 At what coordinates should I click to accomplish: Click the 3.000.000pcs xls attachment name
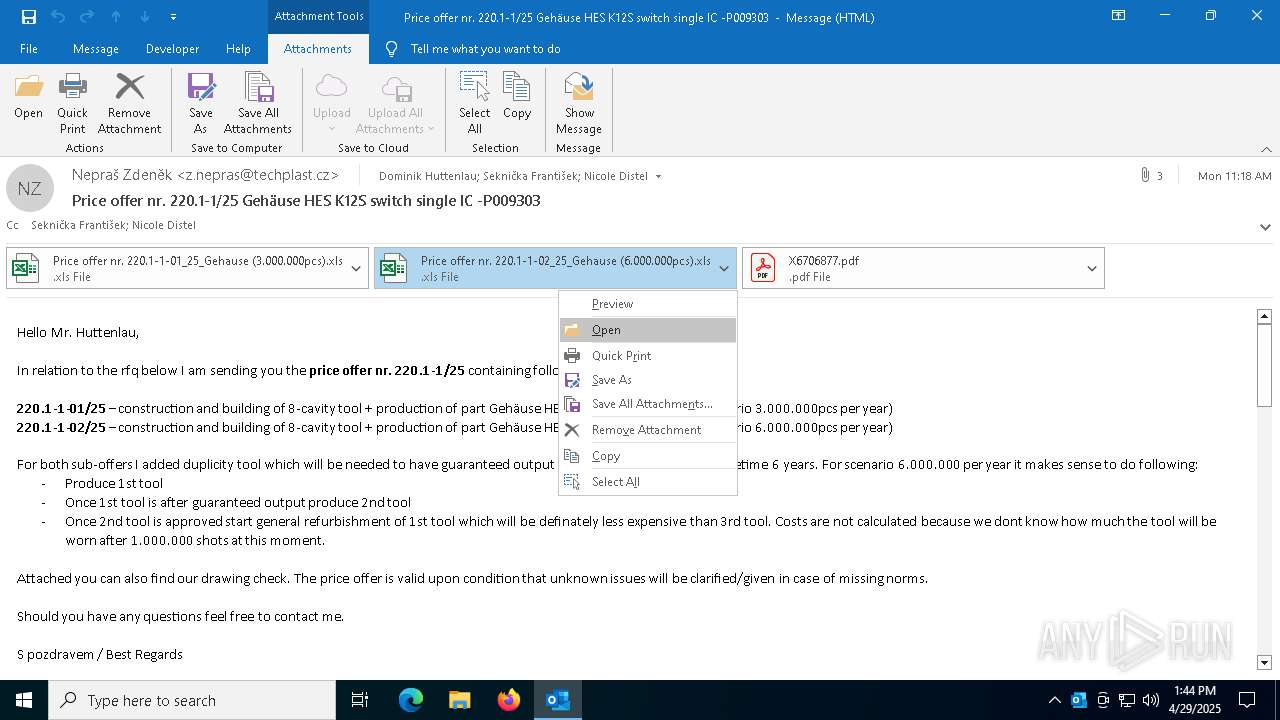[x=198, y=261]
